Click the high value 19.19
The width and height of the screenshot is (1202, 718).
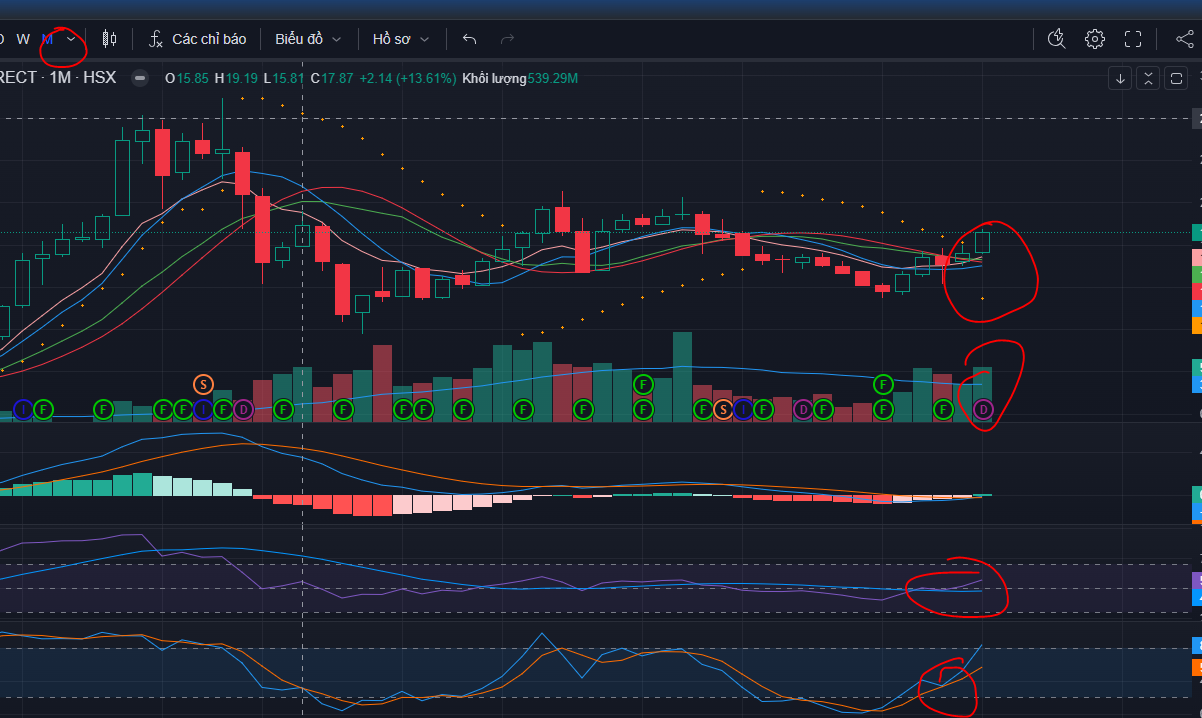click(242, 78)
